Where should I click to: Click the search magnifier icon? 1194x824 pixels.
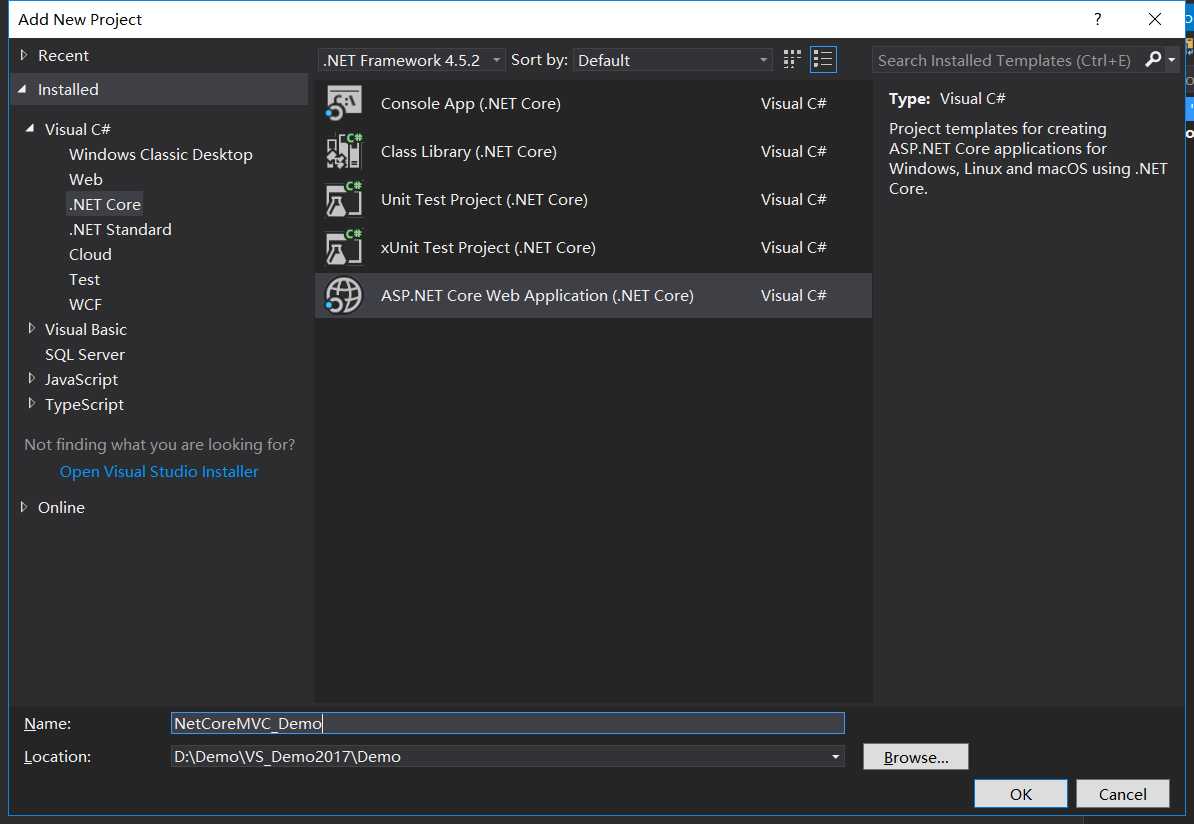[1153, 59]
